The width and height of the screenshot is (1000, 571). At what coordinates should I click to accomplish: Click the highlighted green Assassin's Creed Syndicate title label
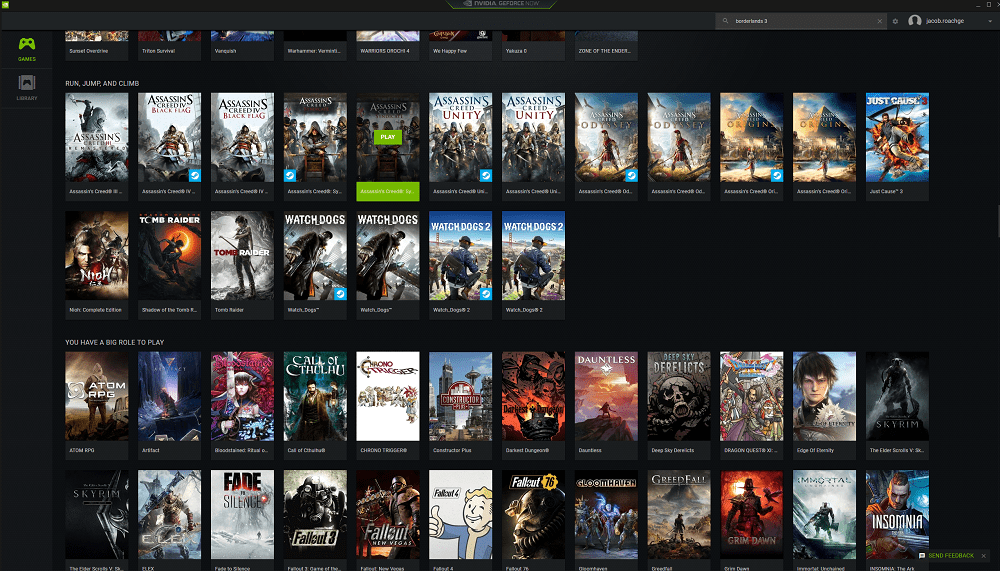pyautogui.click(x=388, y=191)
